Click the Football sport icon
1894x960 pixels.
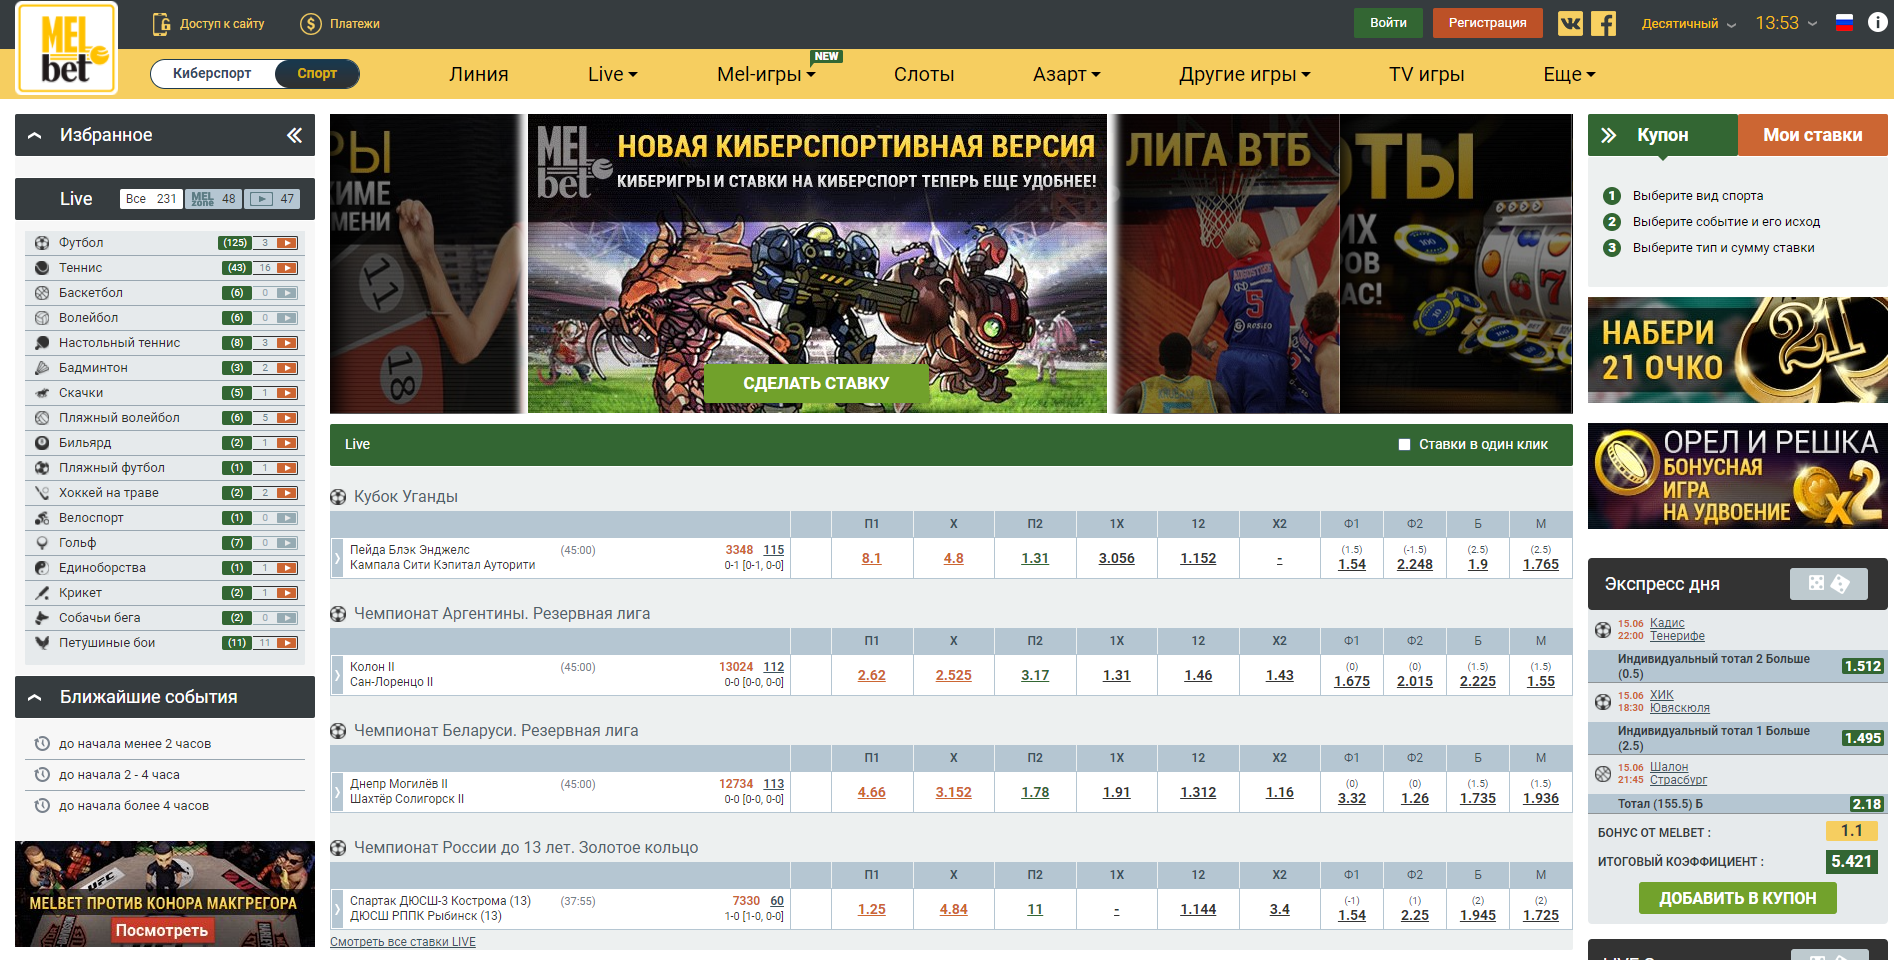click(x=42, y=243)
